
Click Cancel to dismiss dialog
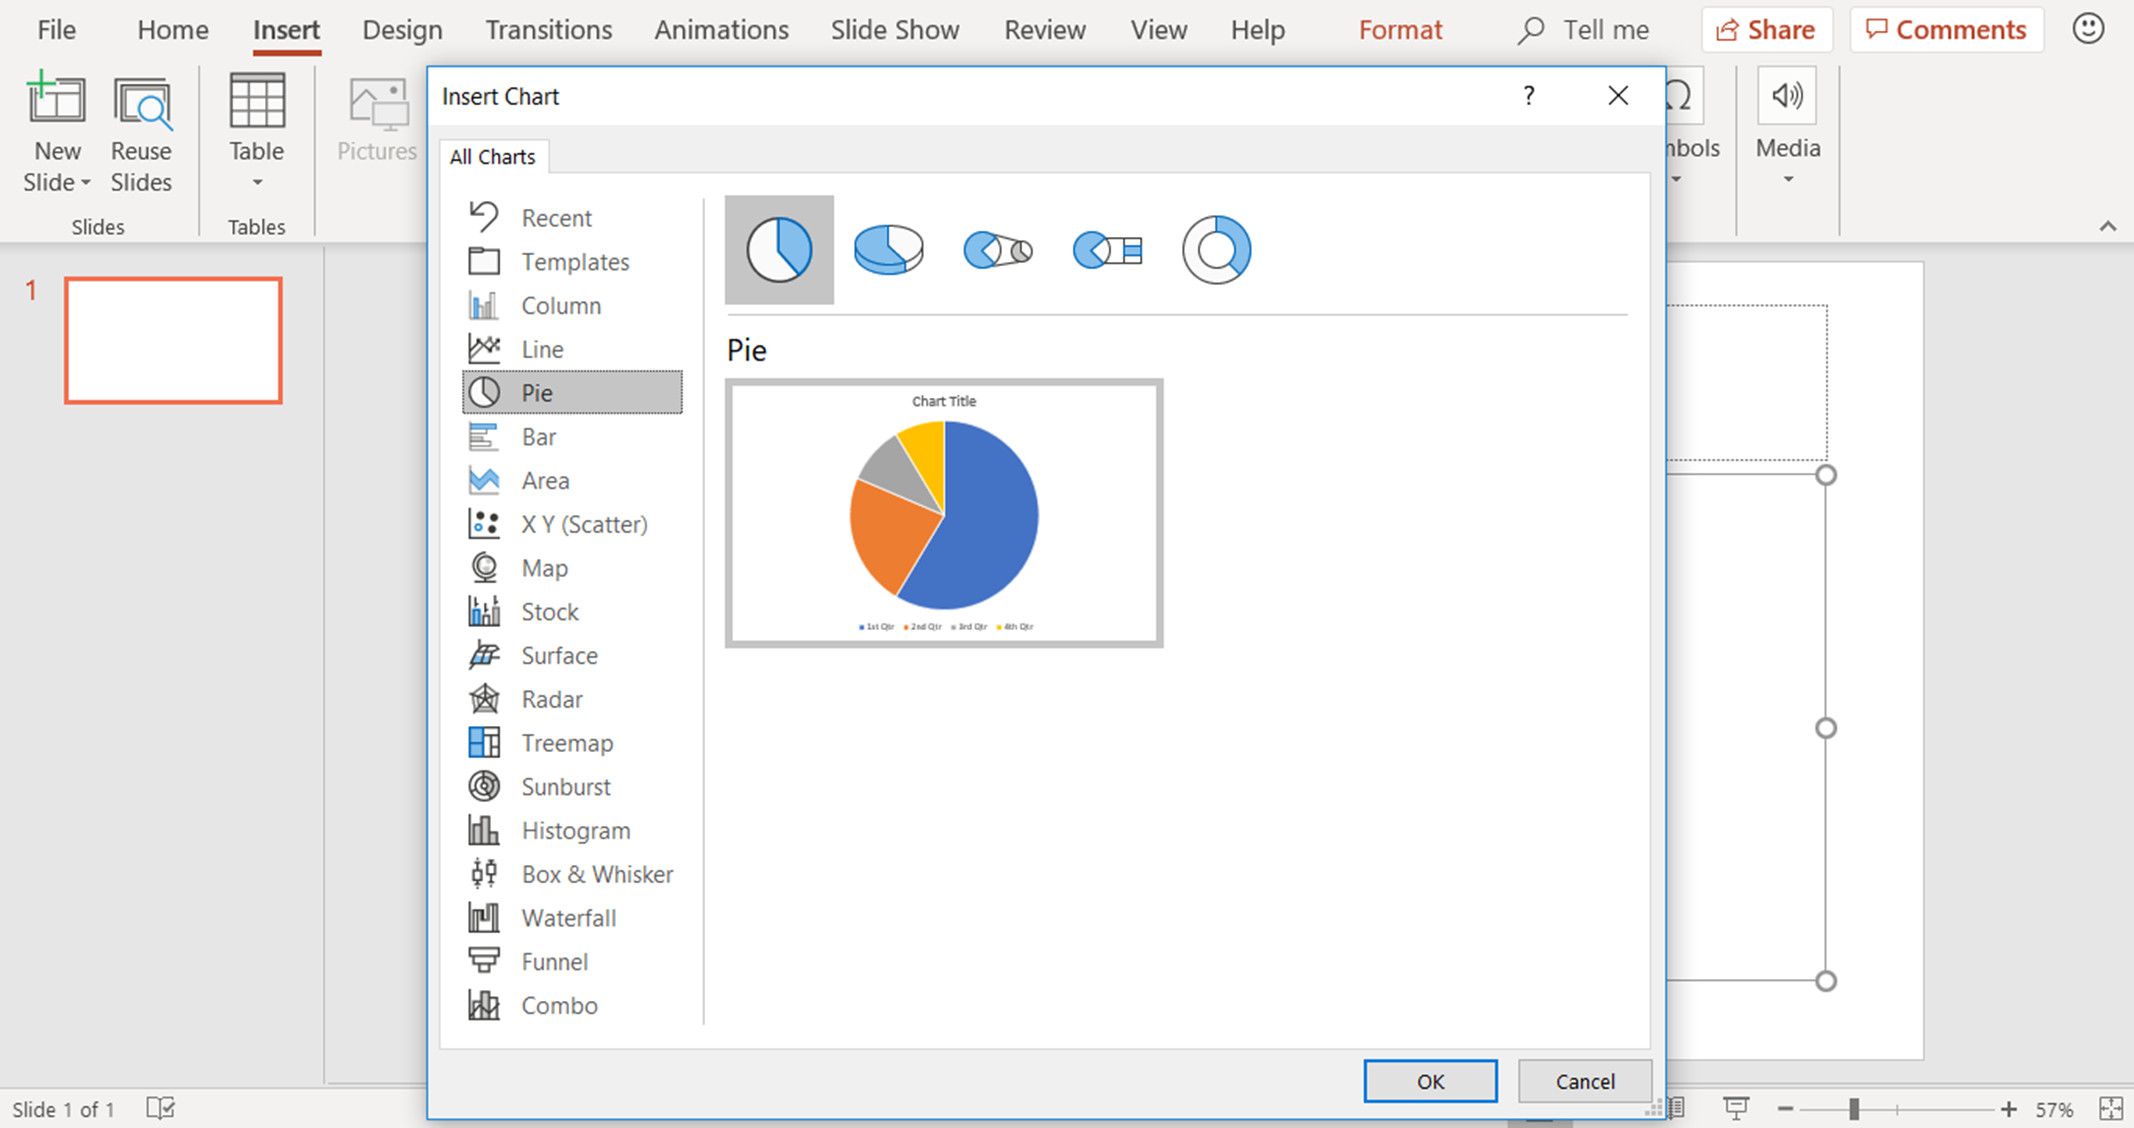click(x=1584, y=1081)
